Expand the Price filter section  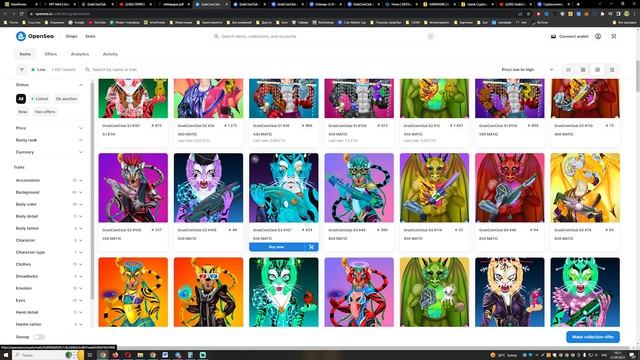(49, 128)
